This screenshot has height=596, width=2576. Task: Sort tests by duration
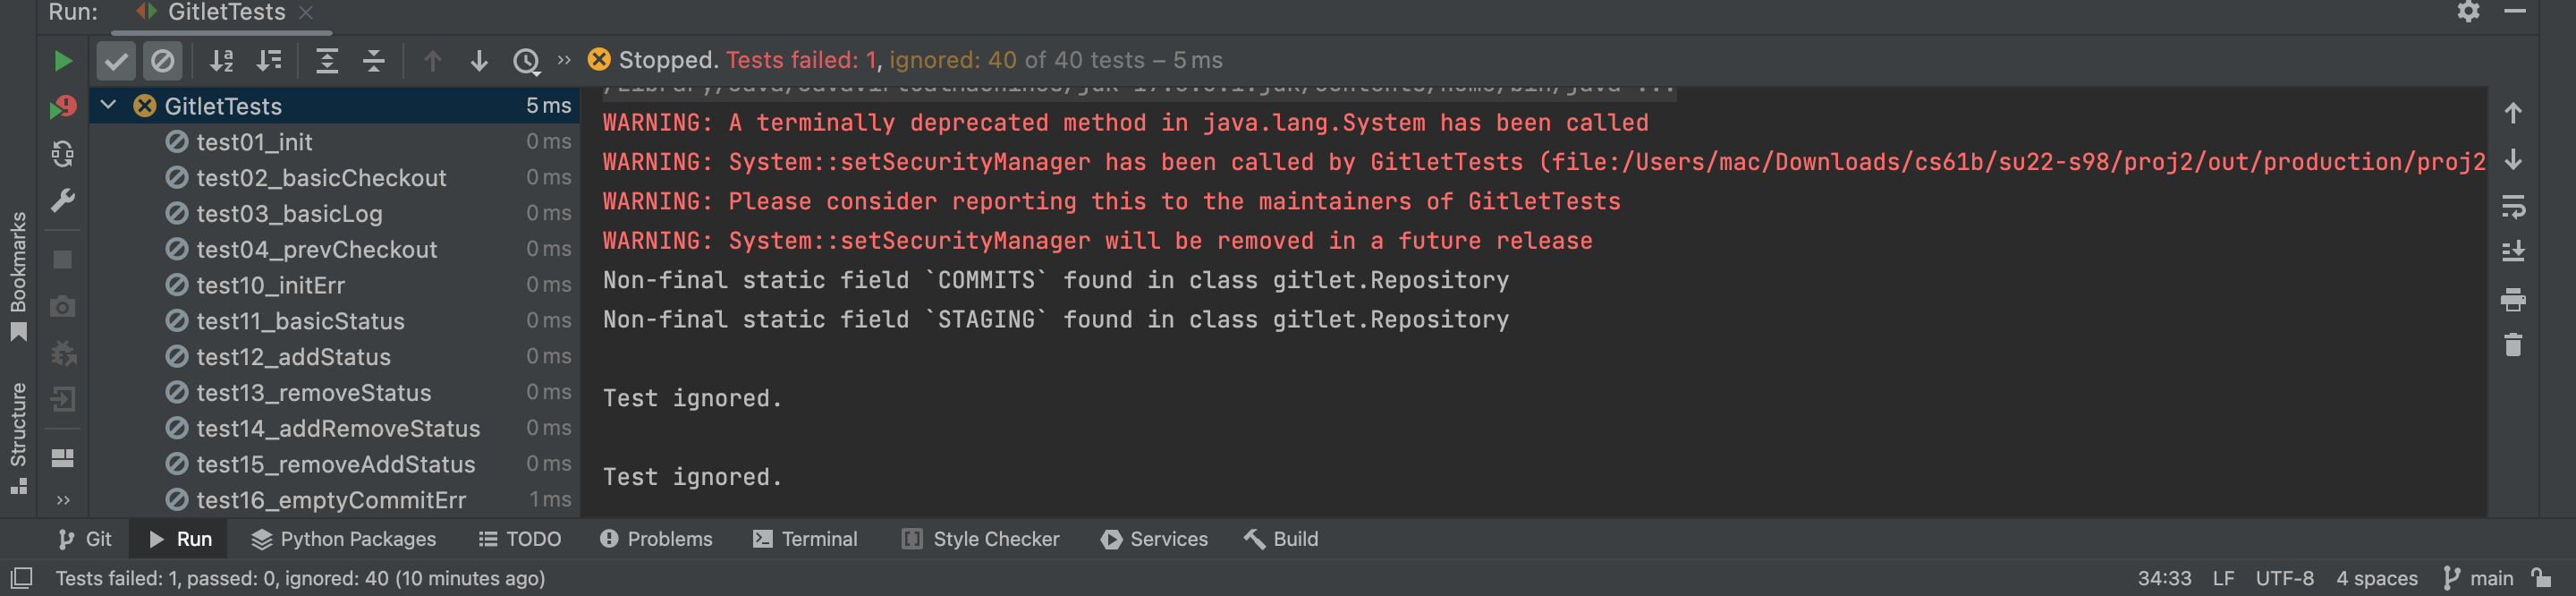pos(268,61)
